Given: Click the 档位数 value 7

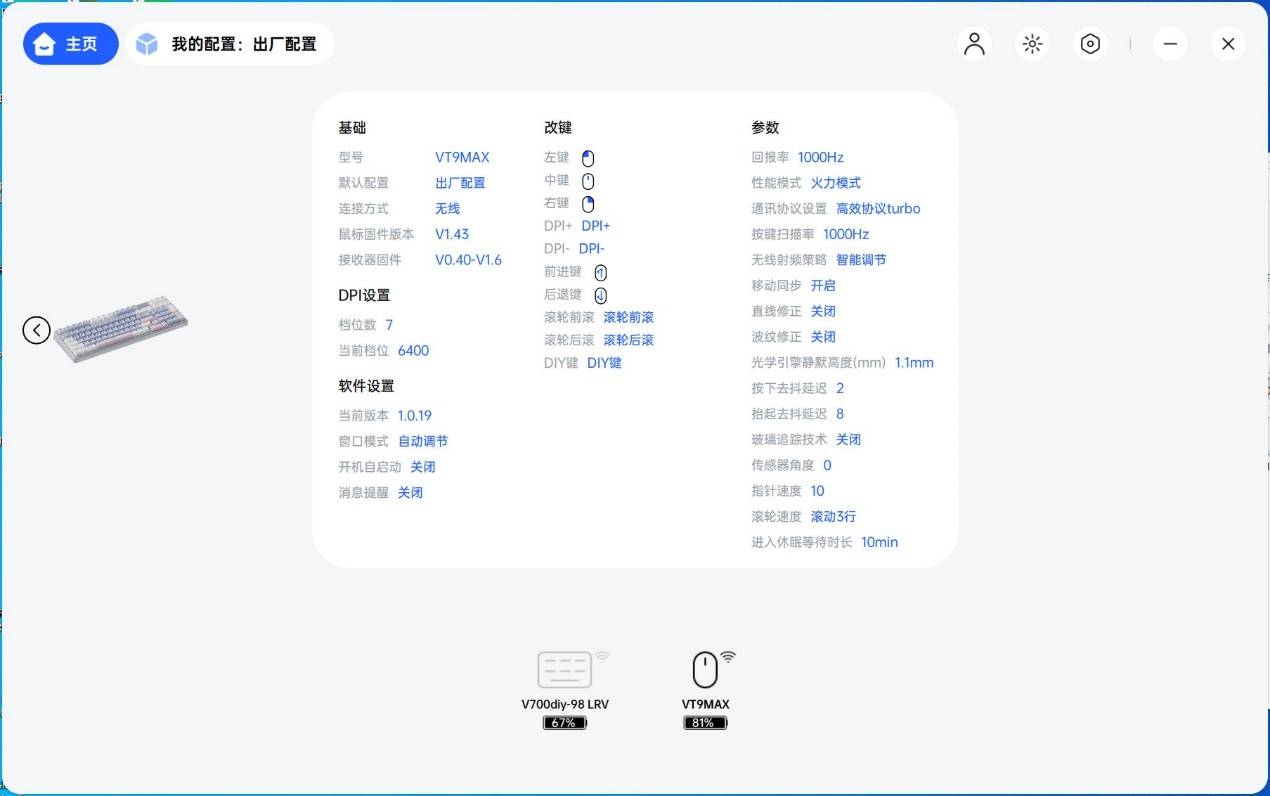Looking at the screenshot, I should click(389, 325).
